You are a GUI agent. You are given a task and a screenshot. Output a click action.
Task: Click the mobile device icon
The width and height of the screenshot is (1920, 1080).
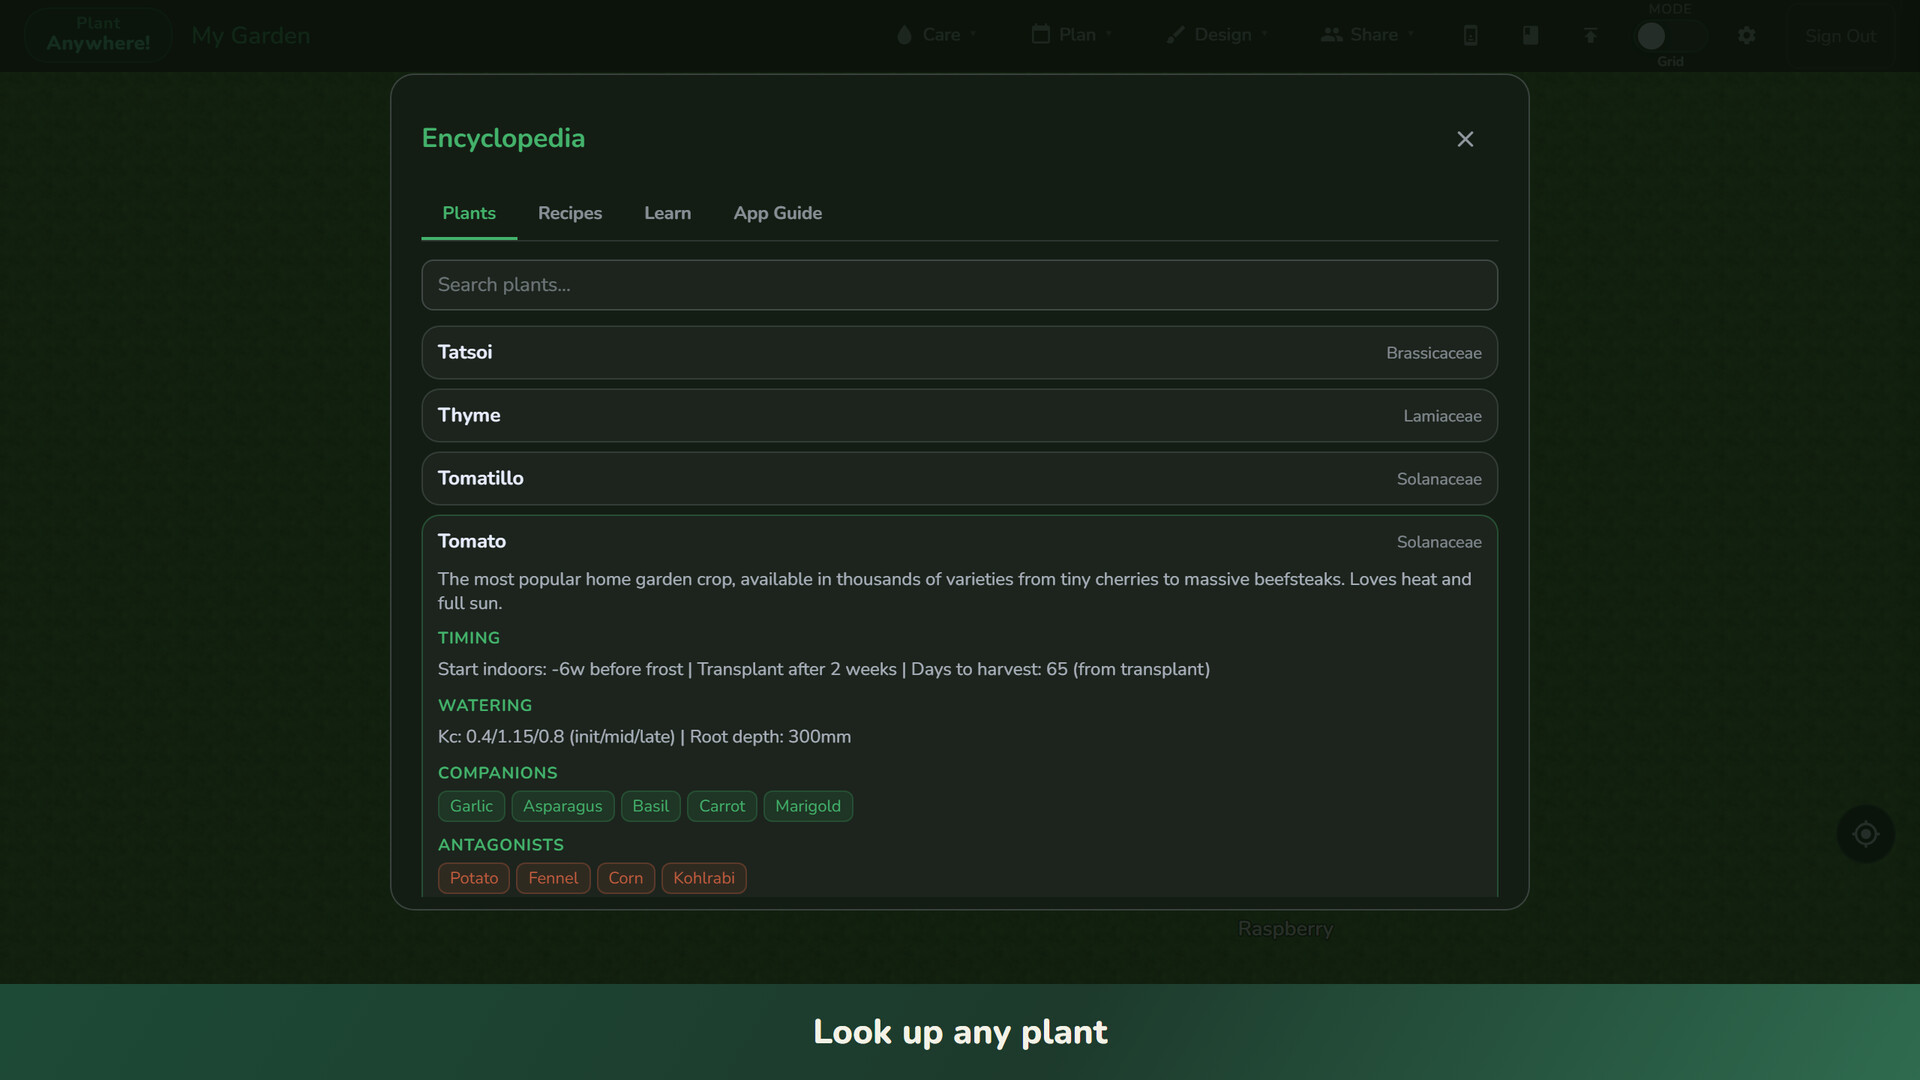(1470, 36)
